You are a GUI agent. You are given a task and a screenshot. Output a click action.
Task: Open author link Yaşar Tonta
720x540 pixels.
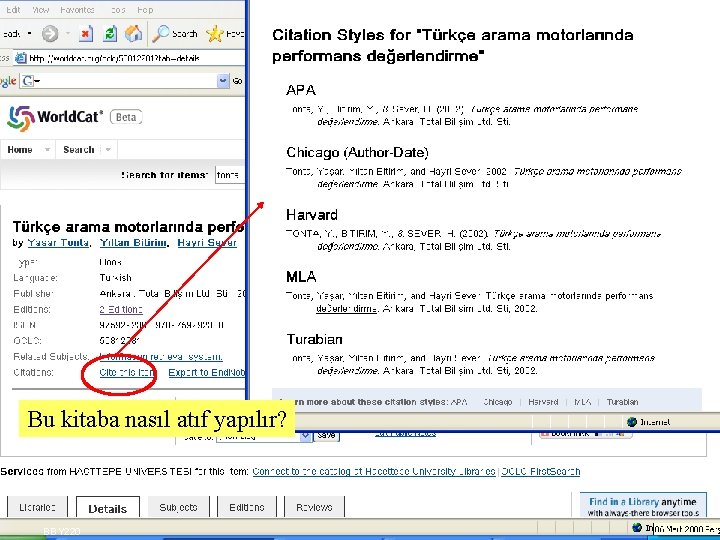click(x=58, y=243)
